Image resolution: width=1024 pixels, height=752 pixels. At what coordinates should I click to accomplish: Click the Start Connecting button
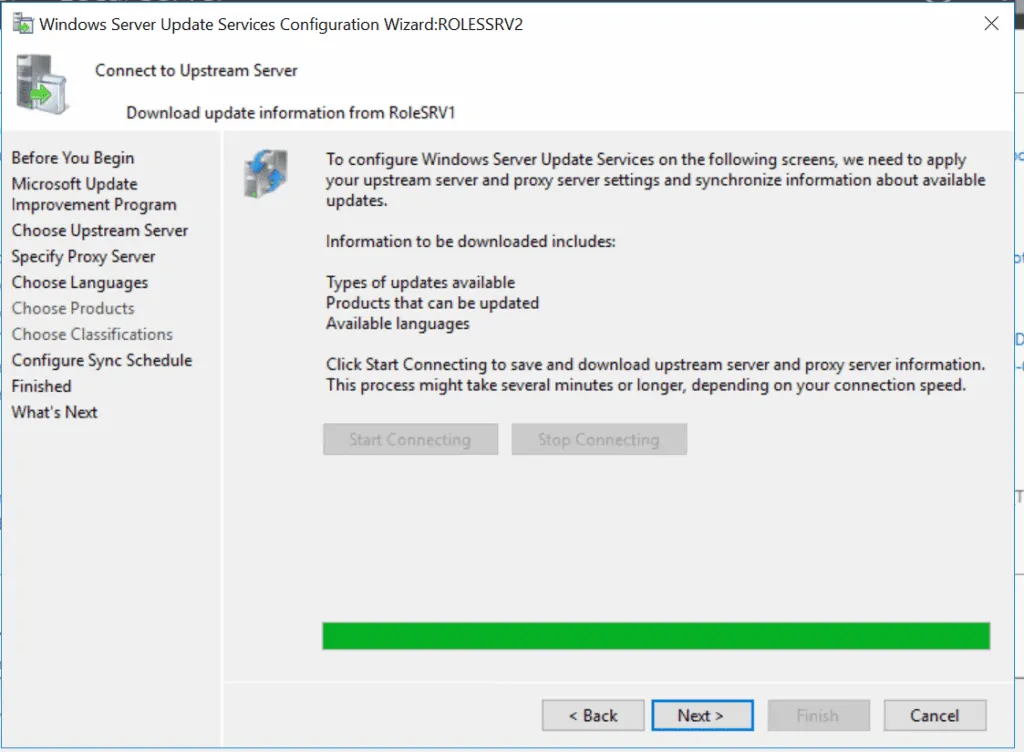tap(410, 439)
